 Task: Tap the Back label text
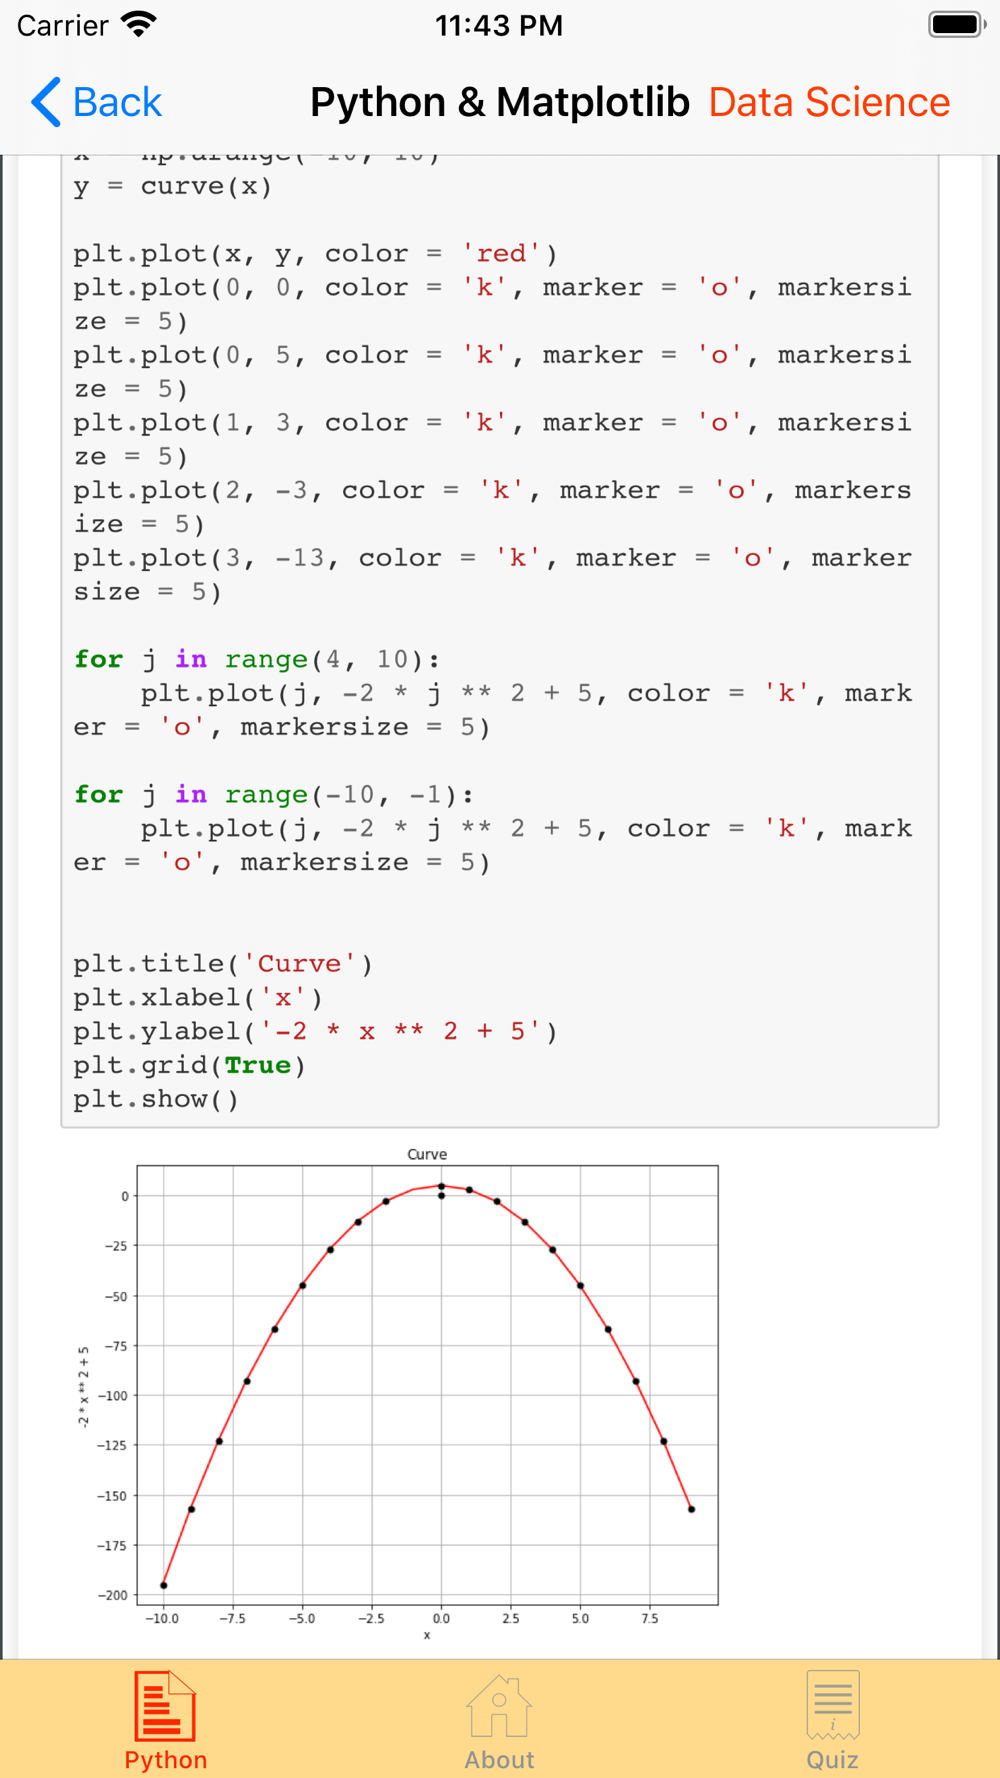[x=117, y=102]
